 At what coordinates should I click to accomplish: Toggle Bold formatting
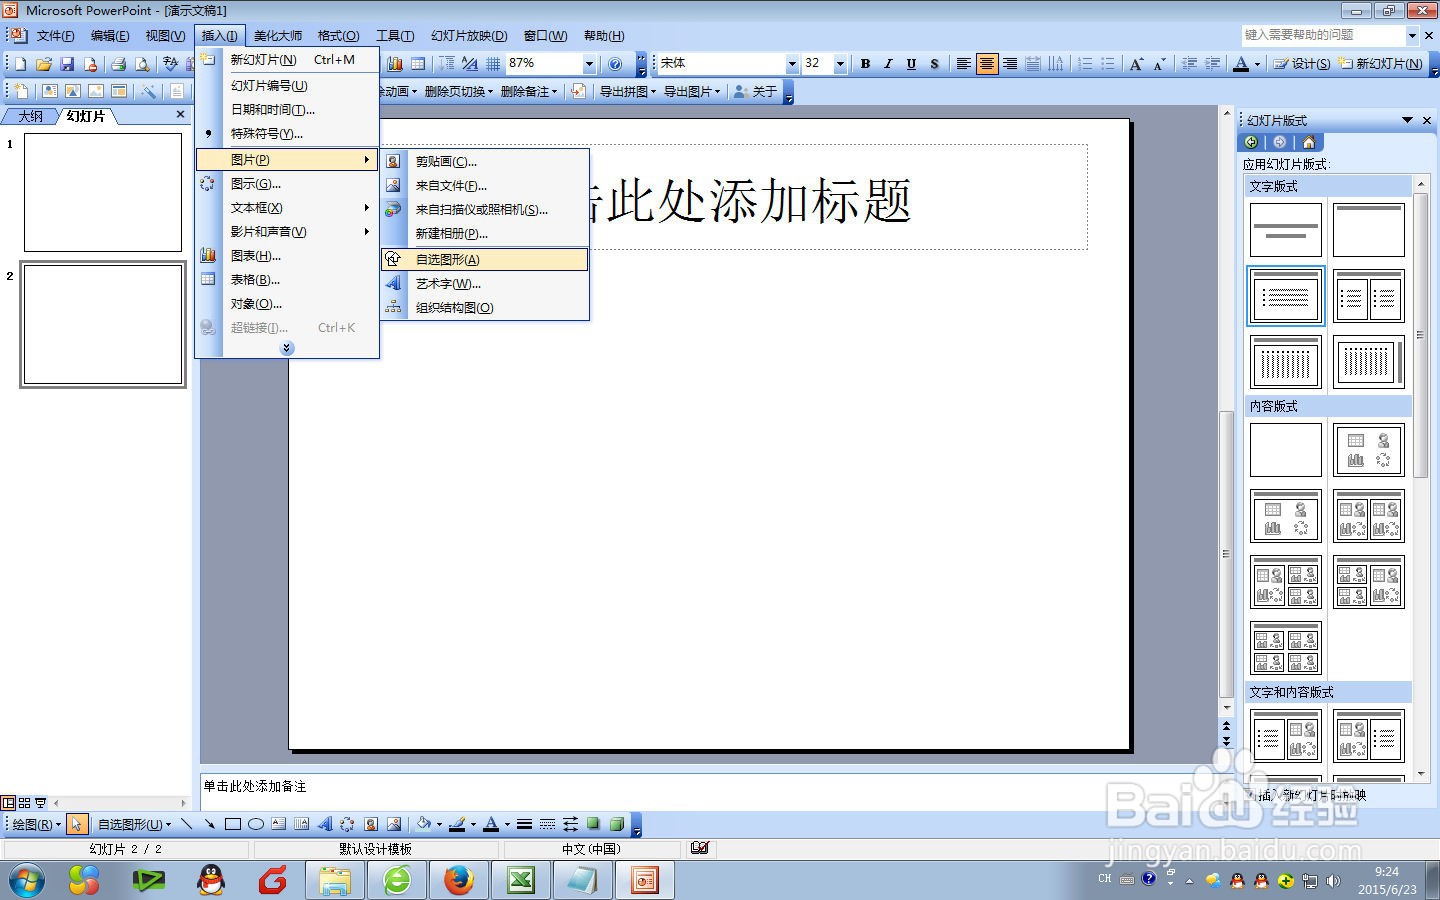865,64
